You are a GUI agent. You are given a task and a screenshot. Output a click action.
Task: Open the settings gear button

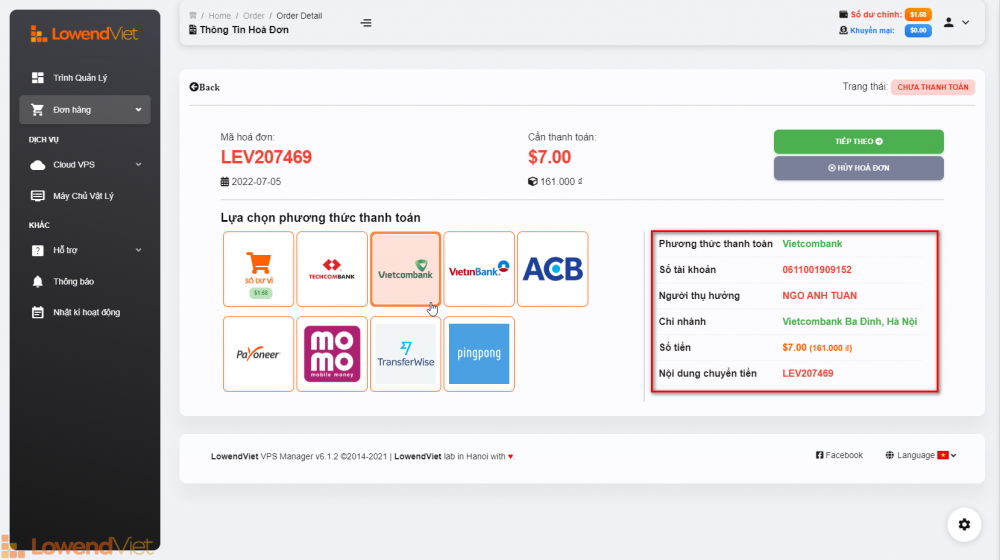[x=964, y=524]
